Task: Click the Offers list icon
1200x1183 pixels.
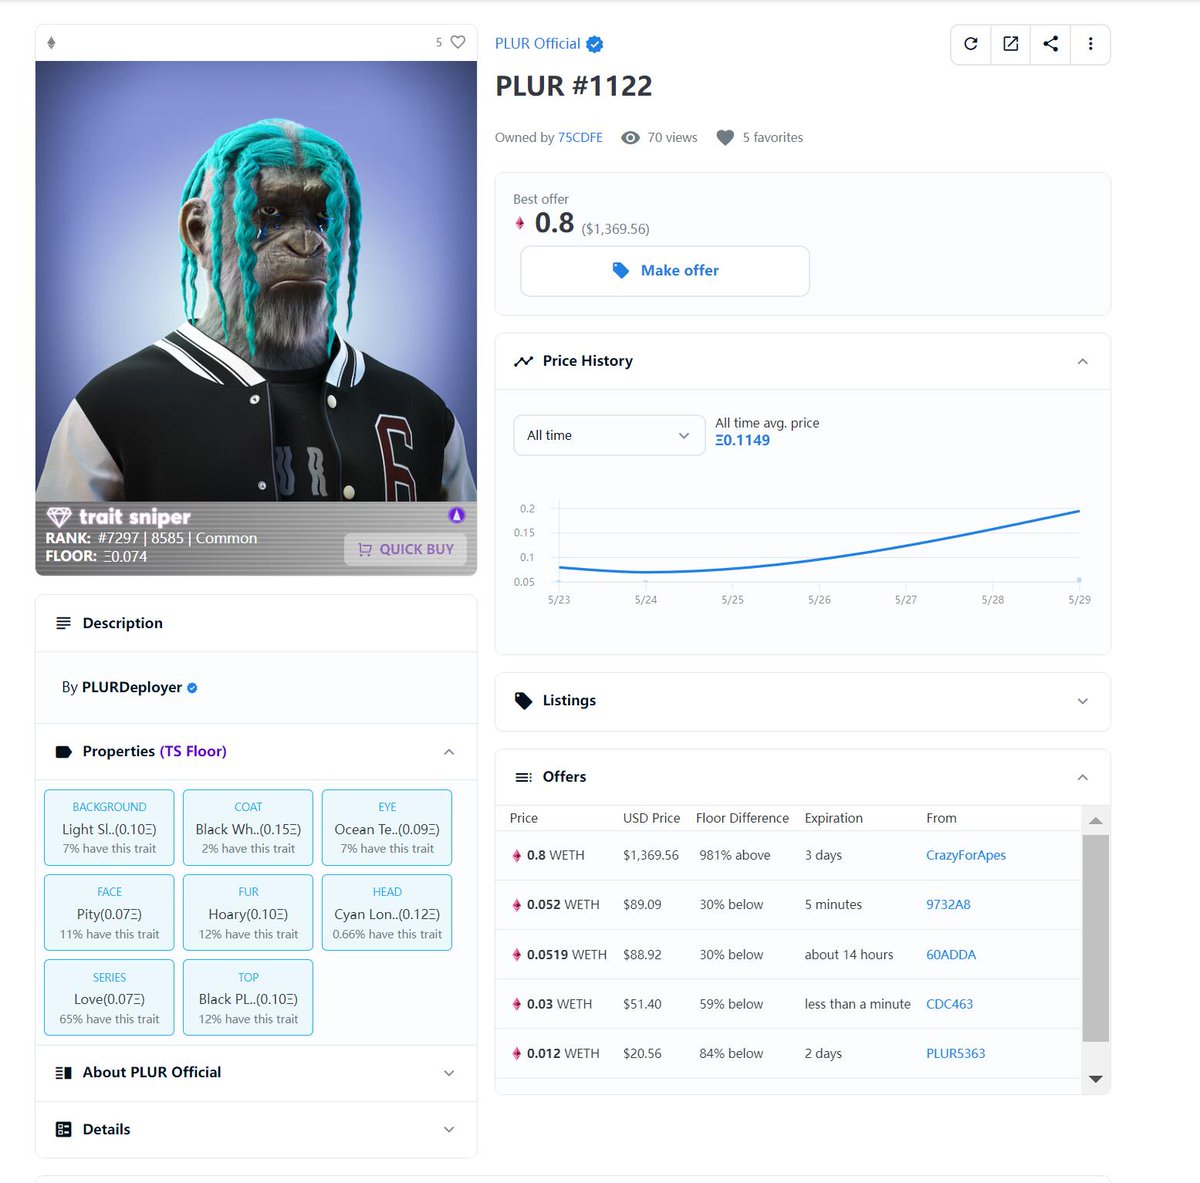Action: (x=523, y=777)
